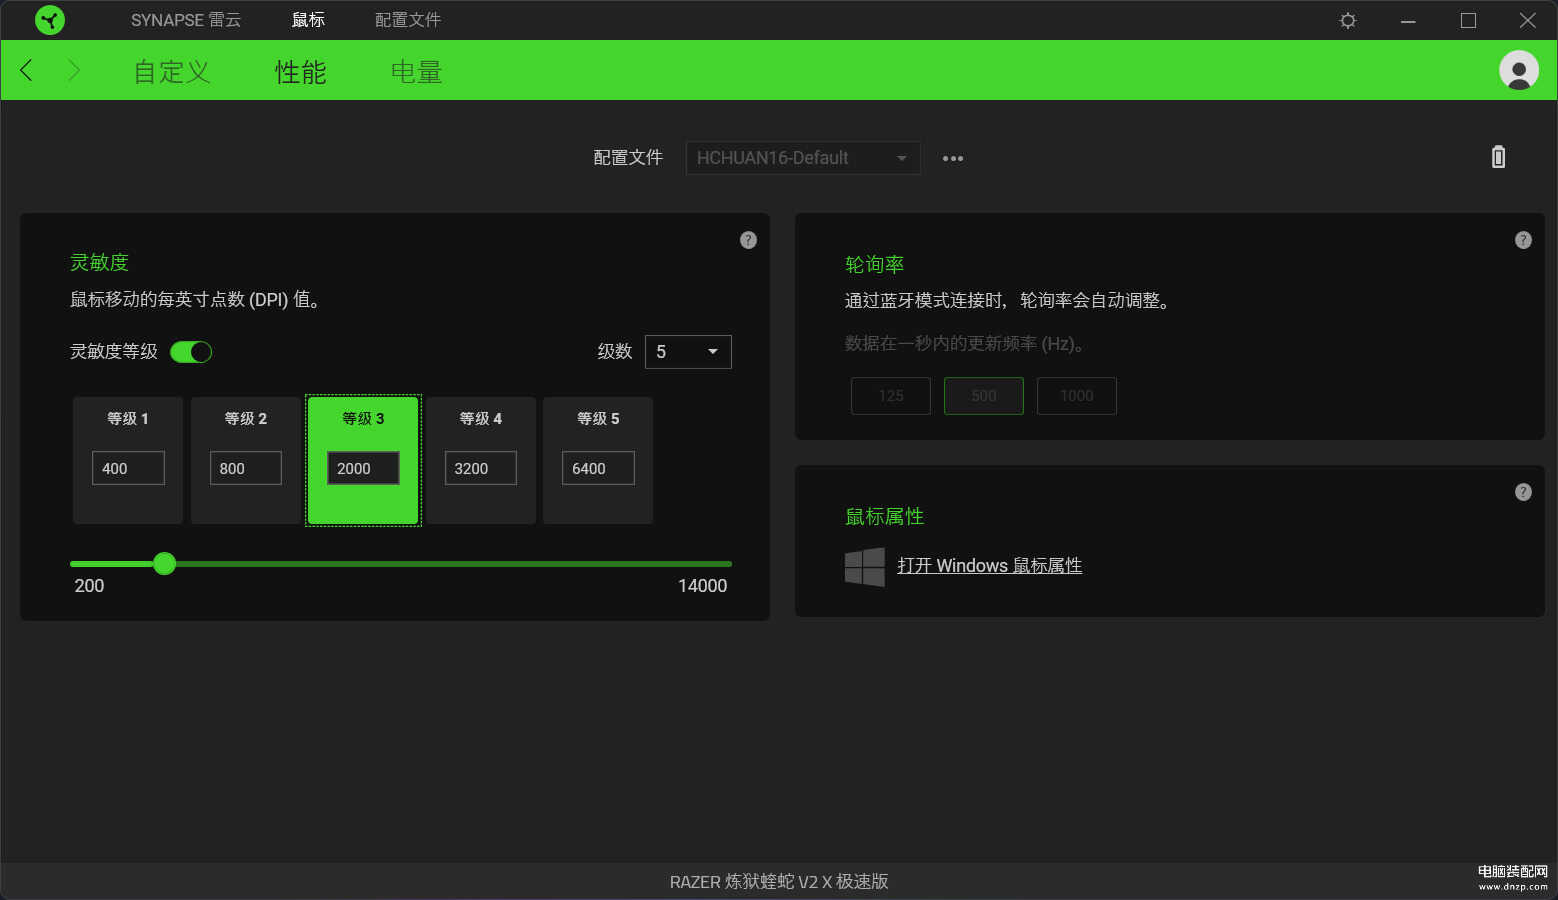The image size is (1558, 900).
Task: Expand the 级数 stage count dropdown
Action: [x=688, y=352]
